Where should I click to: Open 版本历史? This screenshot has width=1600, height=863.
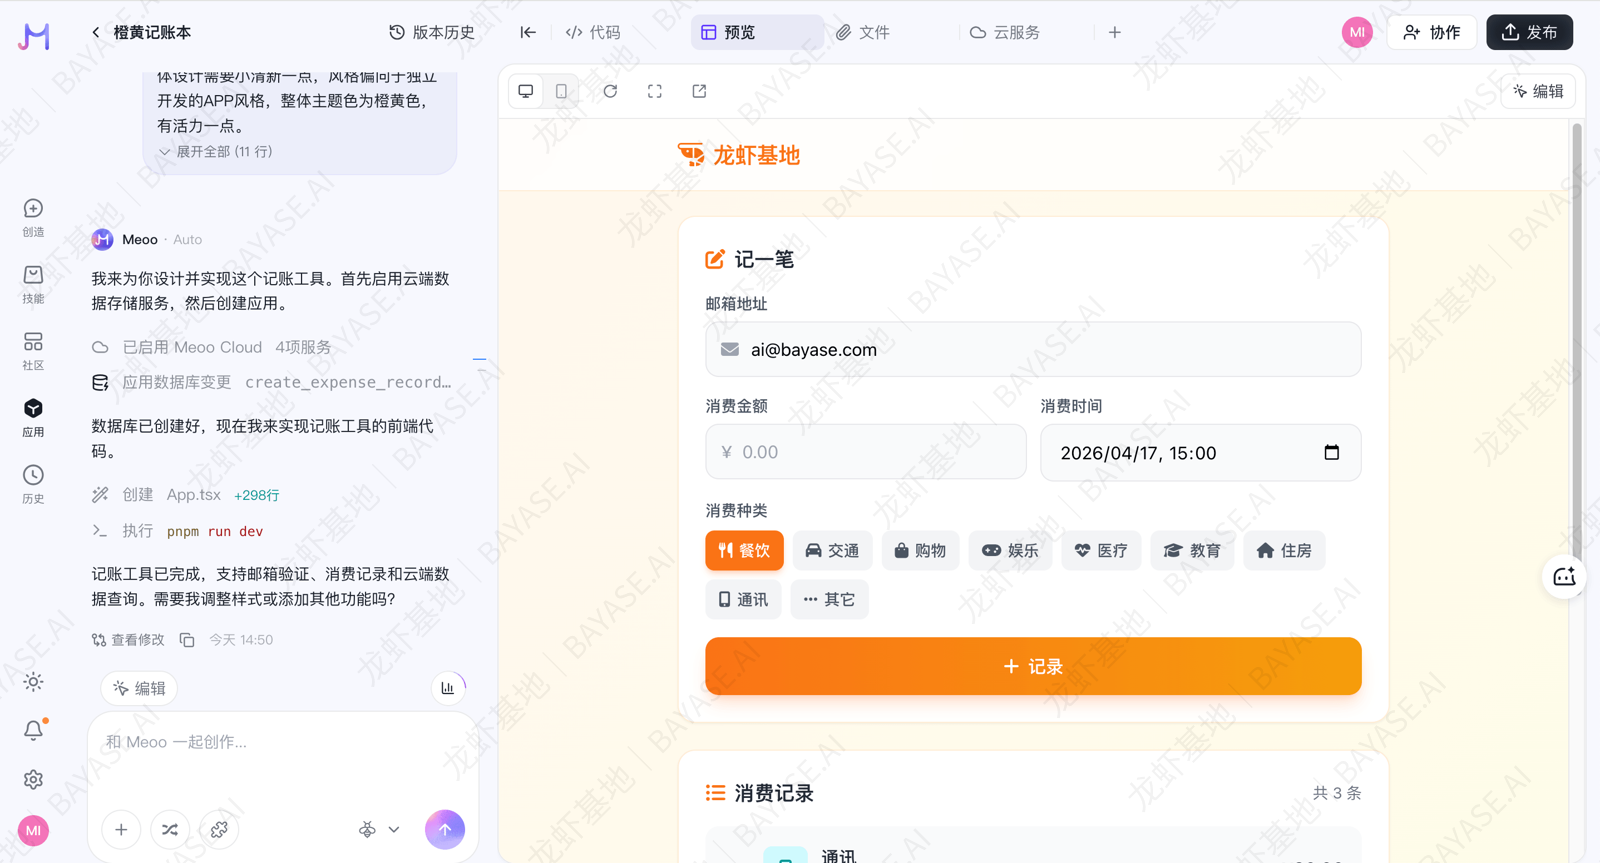click(x=432, y=32)
